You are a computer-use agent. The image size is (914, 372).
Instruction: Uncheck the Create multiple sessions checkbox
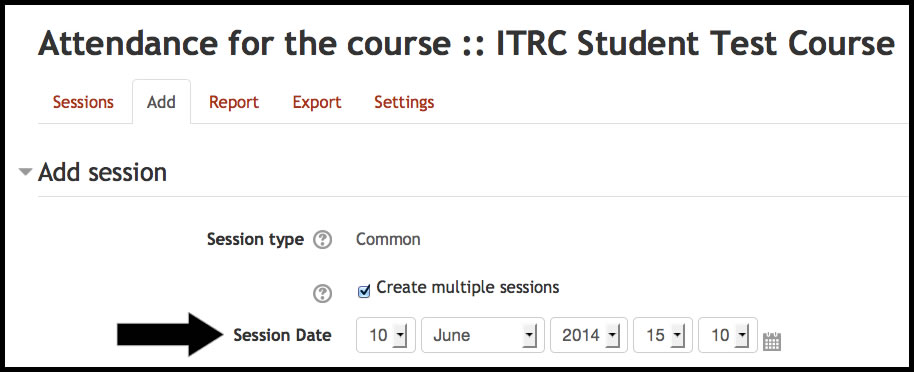click(364, 292)
